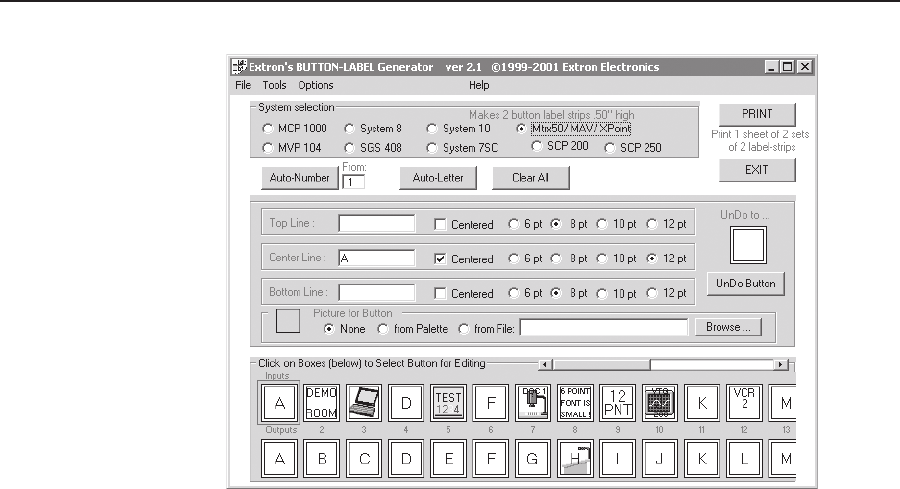Select input button 1 labeled A
Viewport: 900px width, 489px height.
[x=279, y=403]
